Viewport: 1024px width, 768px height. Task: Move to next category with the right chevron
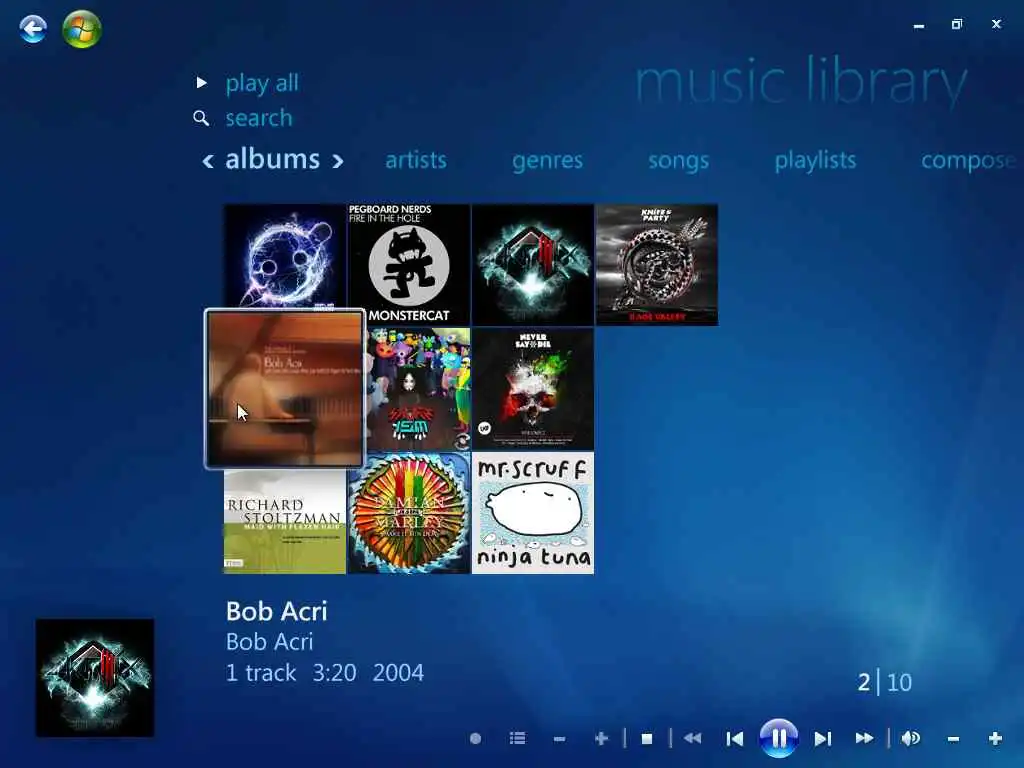[338, 161]
